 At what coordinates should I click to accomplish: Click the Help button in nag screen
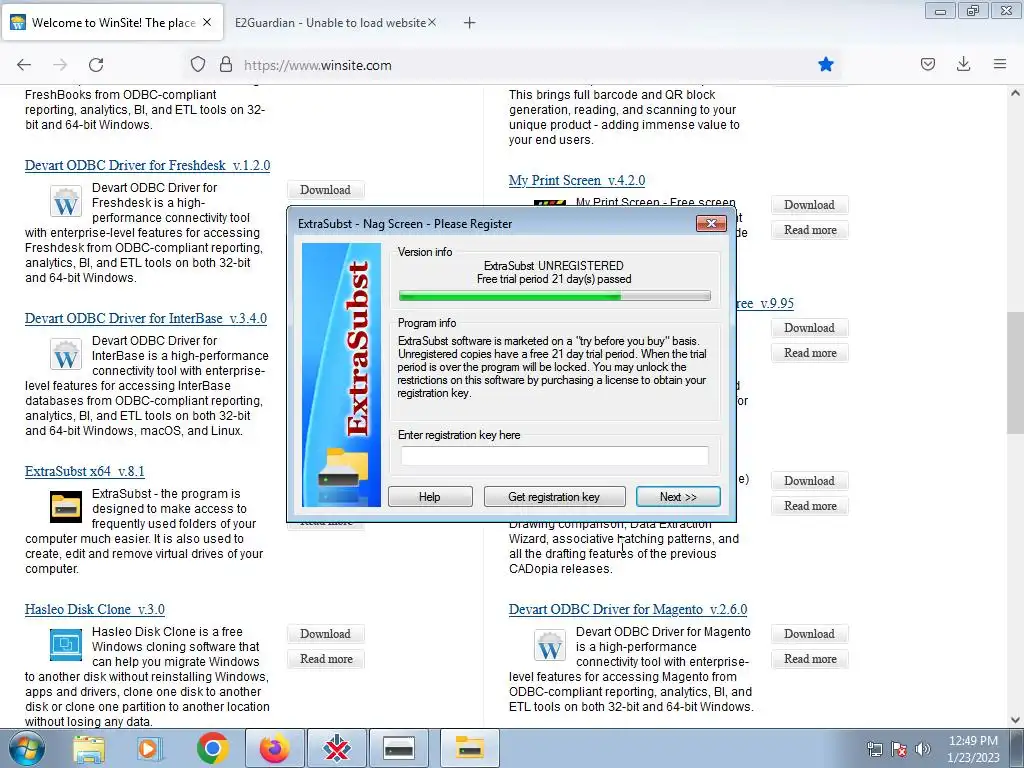pos(430,497)
